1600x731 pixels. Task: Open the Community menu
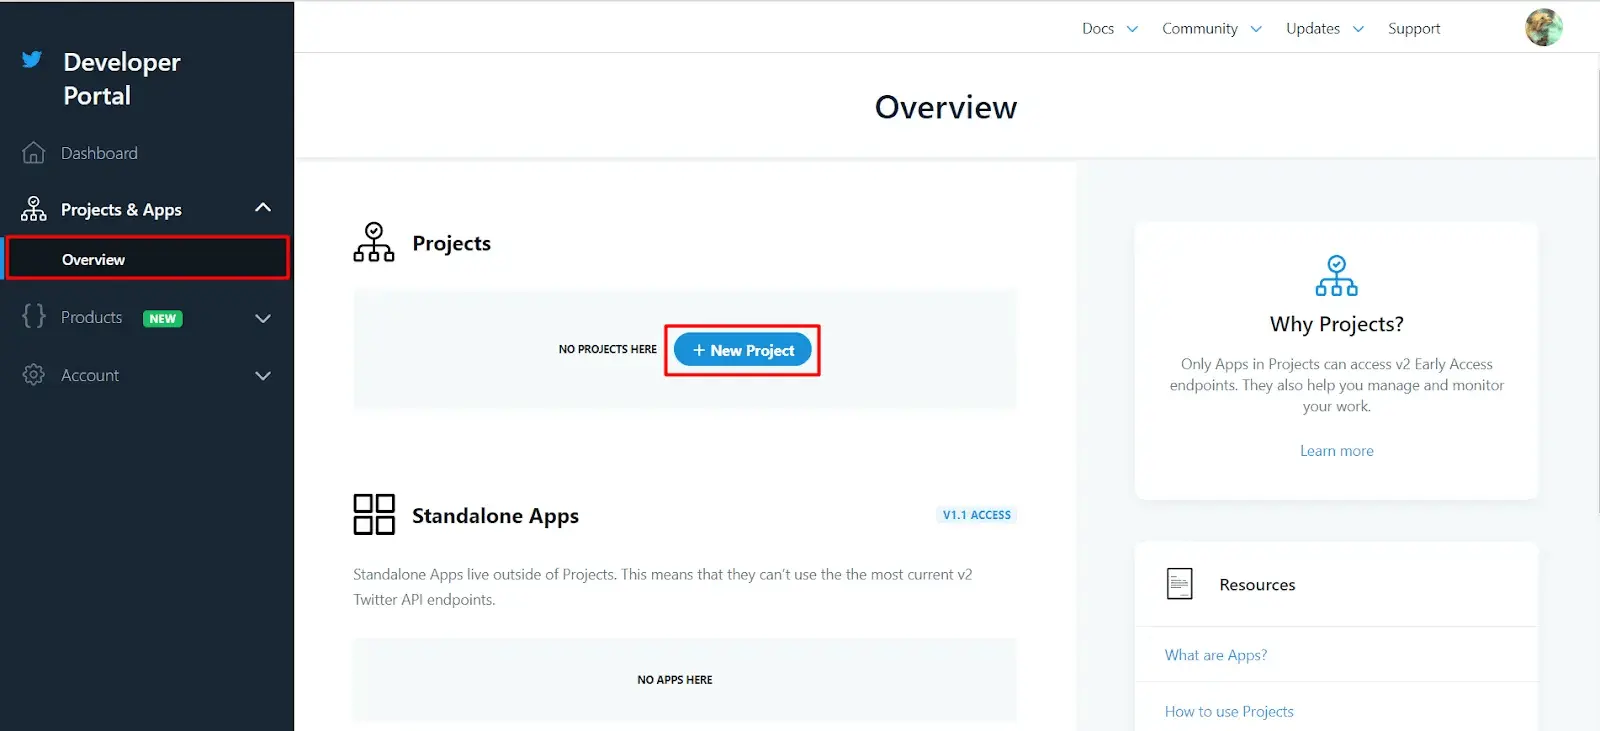1200,28
